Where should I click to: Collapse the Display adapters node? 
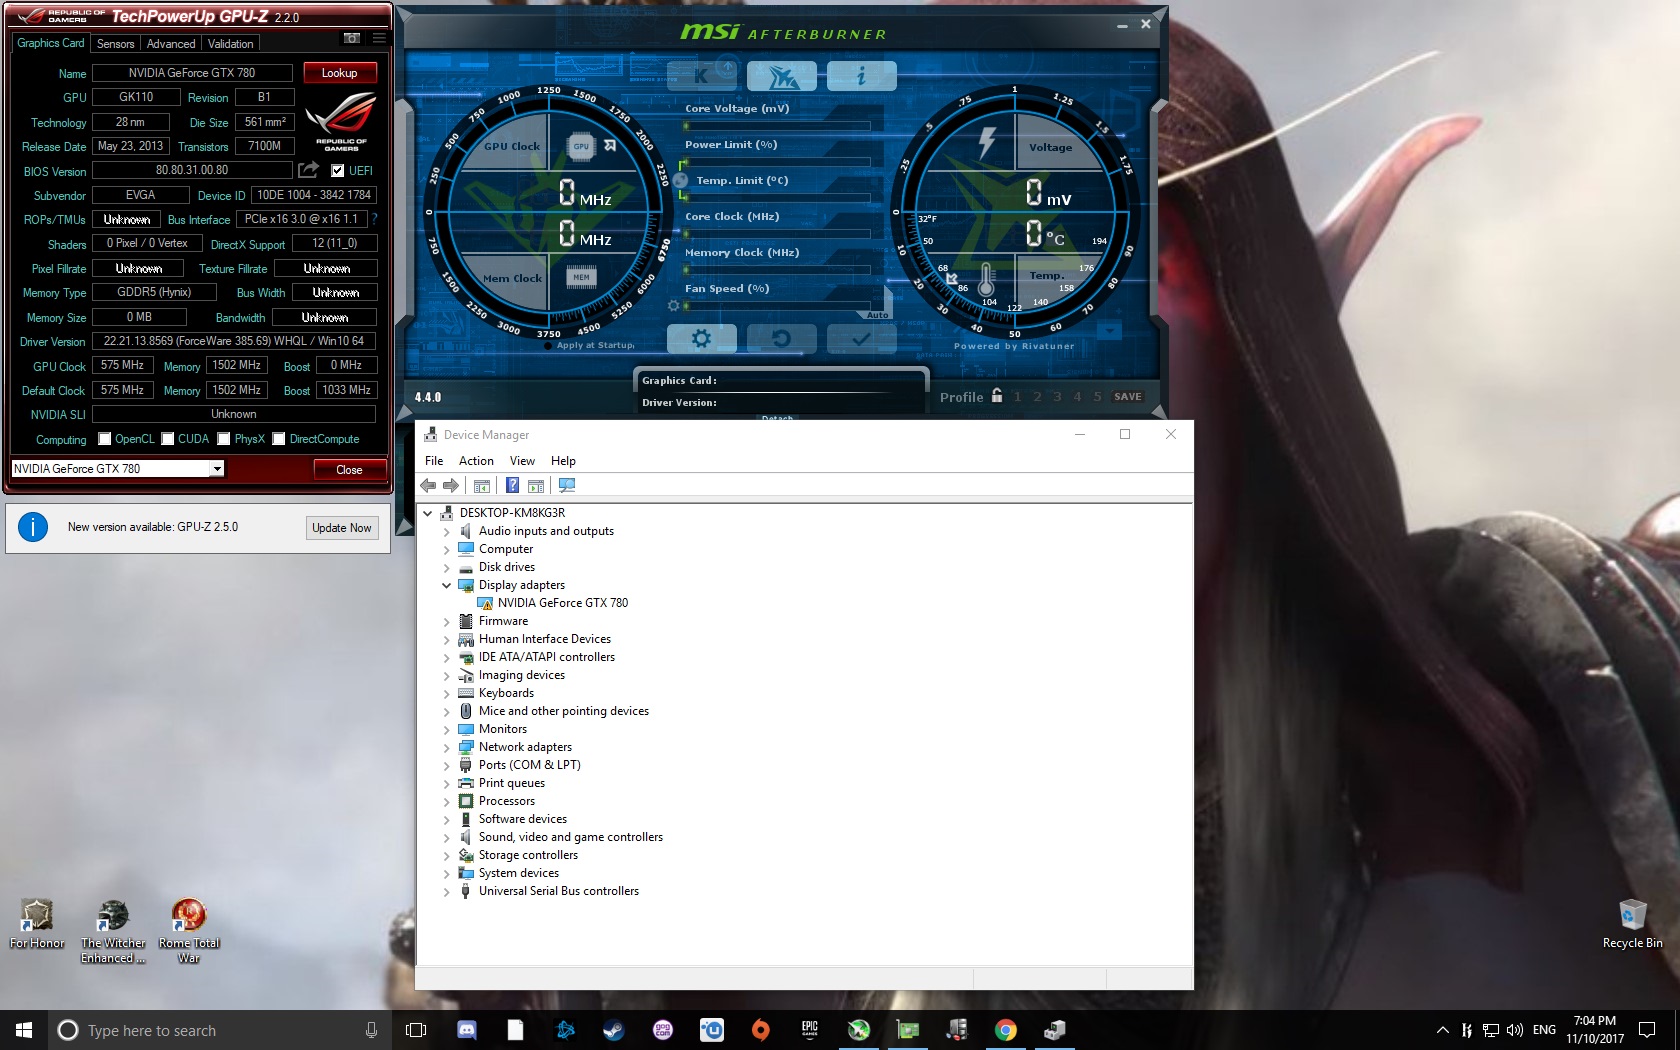click(446, 585)
